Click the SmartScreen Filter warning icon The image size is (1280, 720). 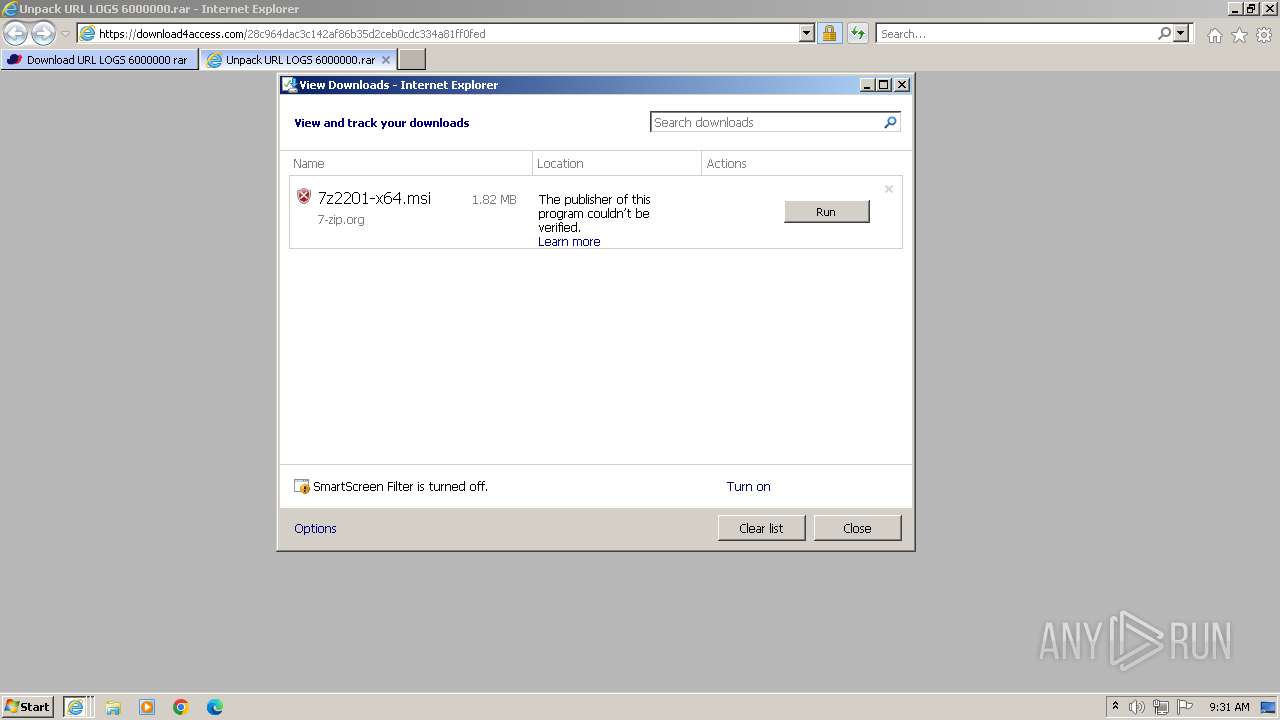pos(302,487)
